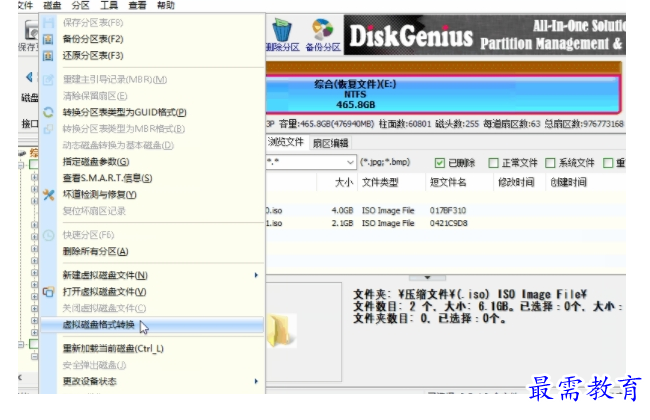The image size is (650, 420).
Task: Expand 更改设备状态 submenu arrow
Action: (256, 381)
